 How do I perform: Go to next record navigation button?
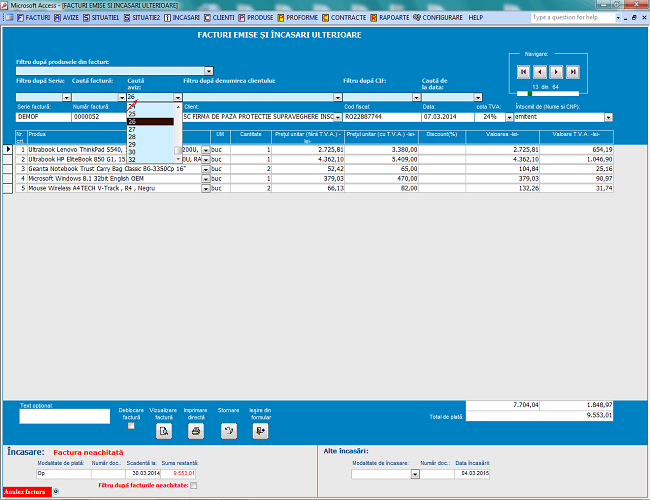tap(556, 72)
